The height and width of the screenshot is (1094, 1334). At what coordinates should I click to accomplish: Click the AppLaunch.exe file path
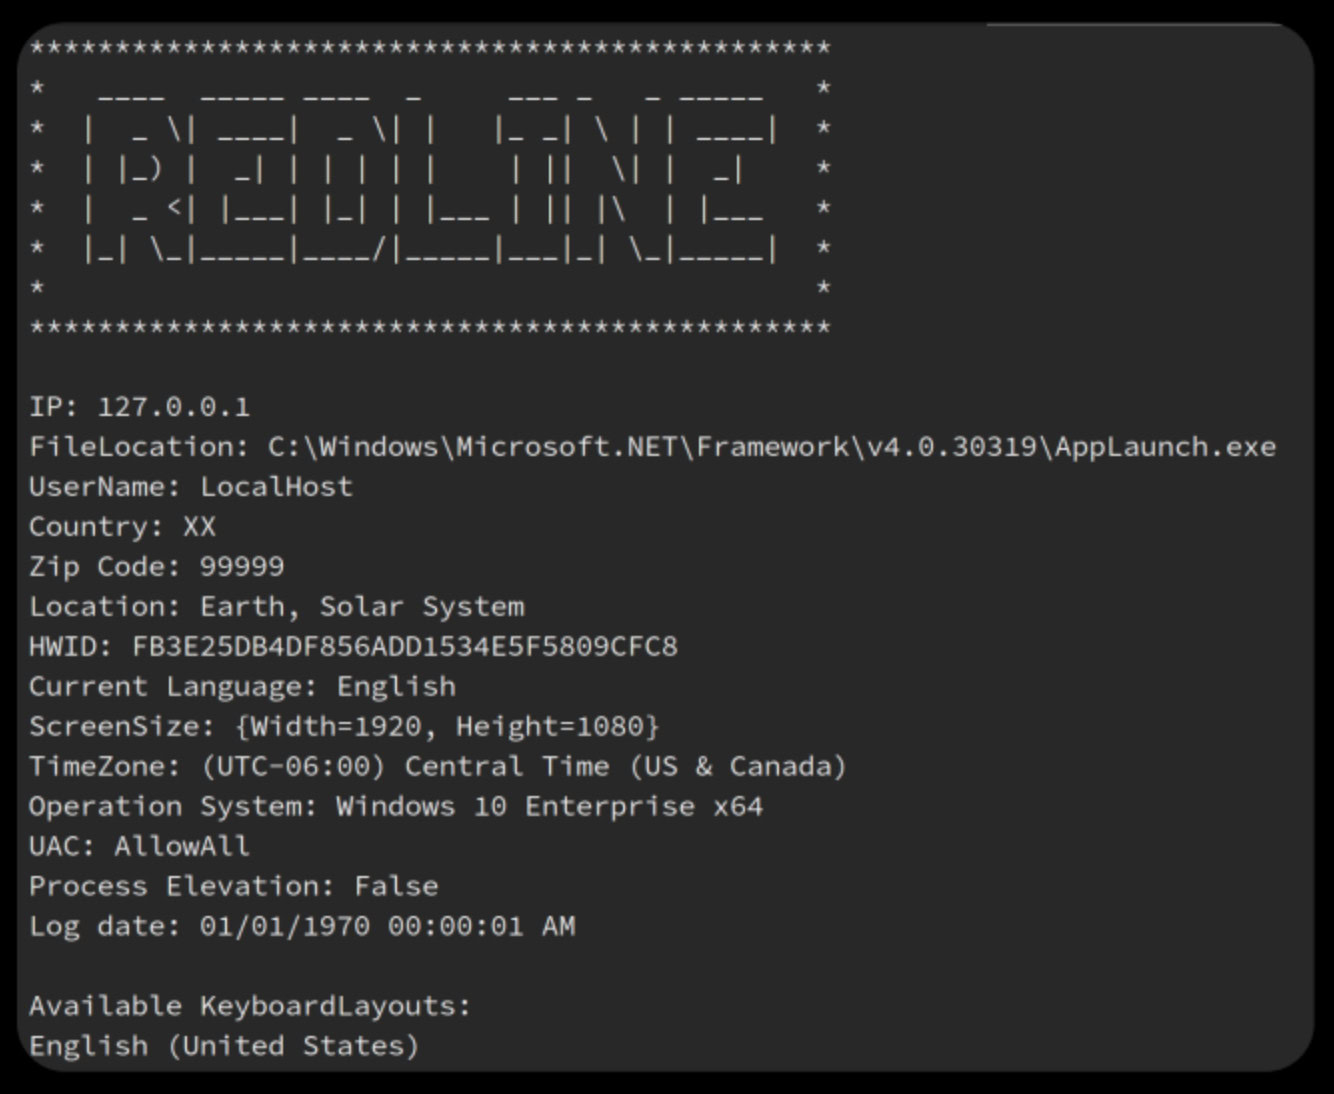pos(771,447)
